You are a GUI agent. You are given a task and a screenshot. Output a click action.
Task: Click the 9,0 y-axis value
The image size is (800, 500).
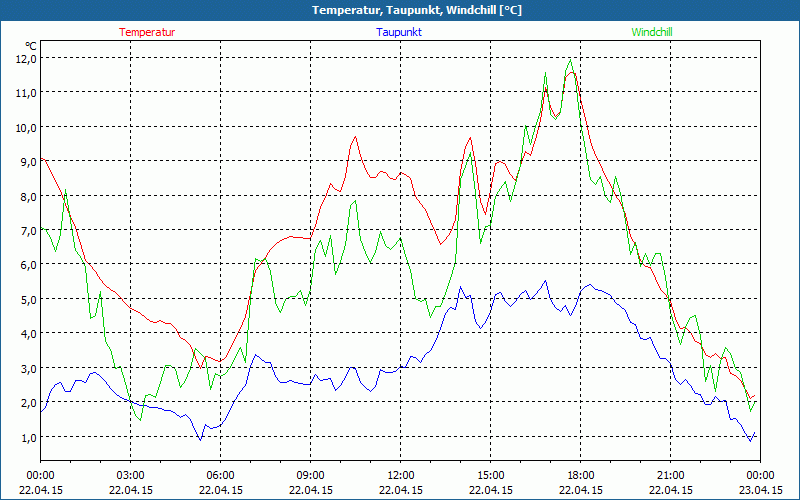tap(29, 162)
